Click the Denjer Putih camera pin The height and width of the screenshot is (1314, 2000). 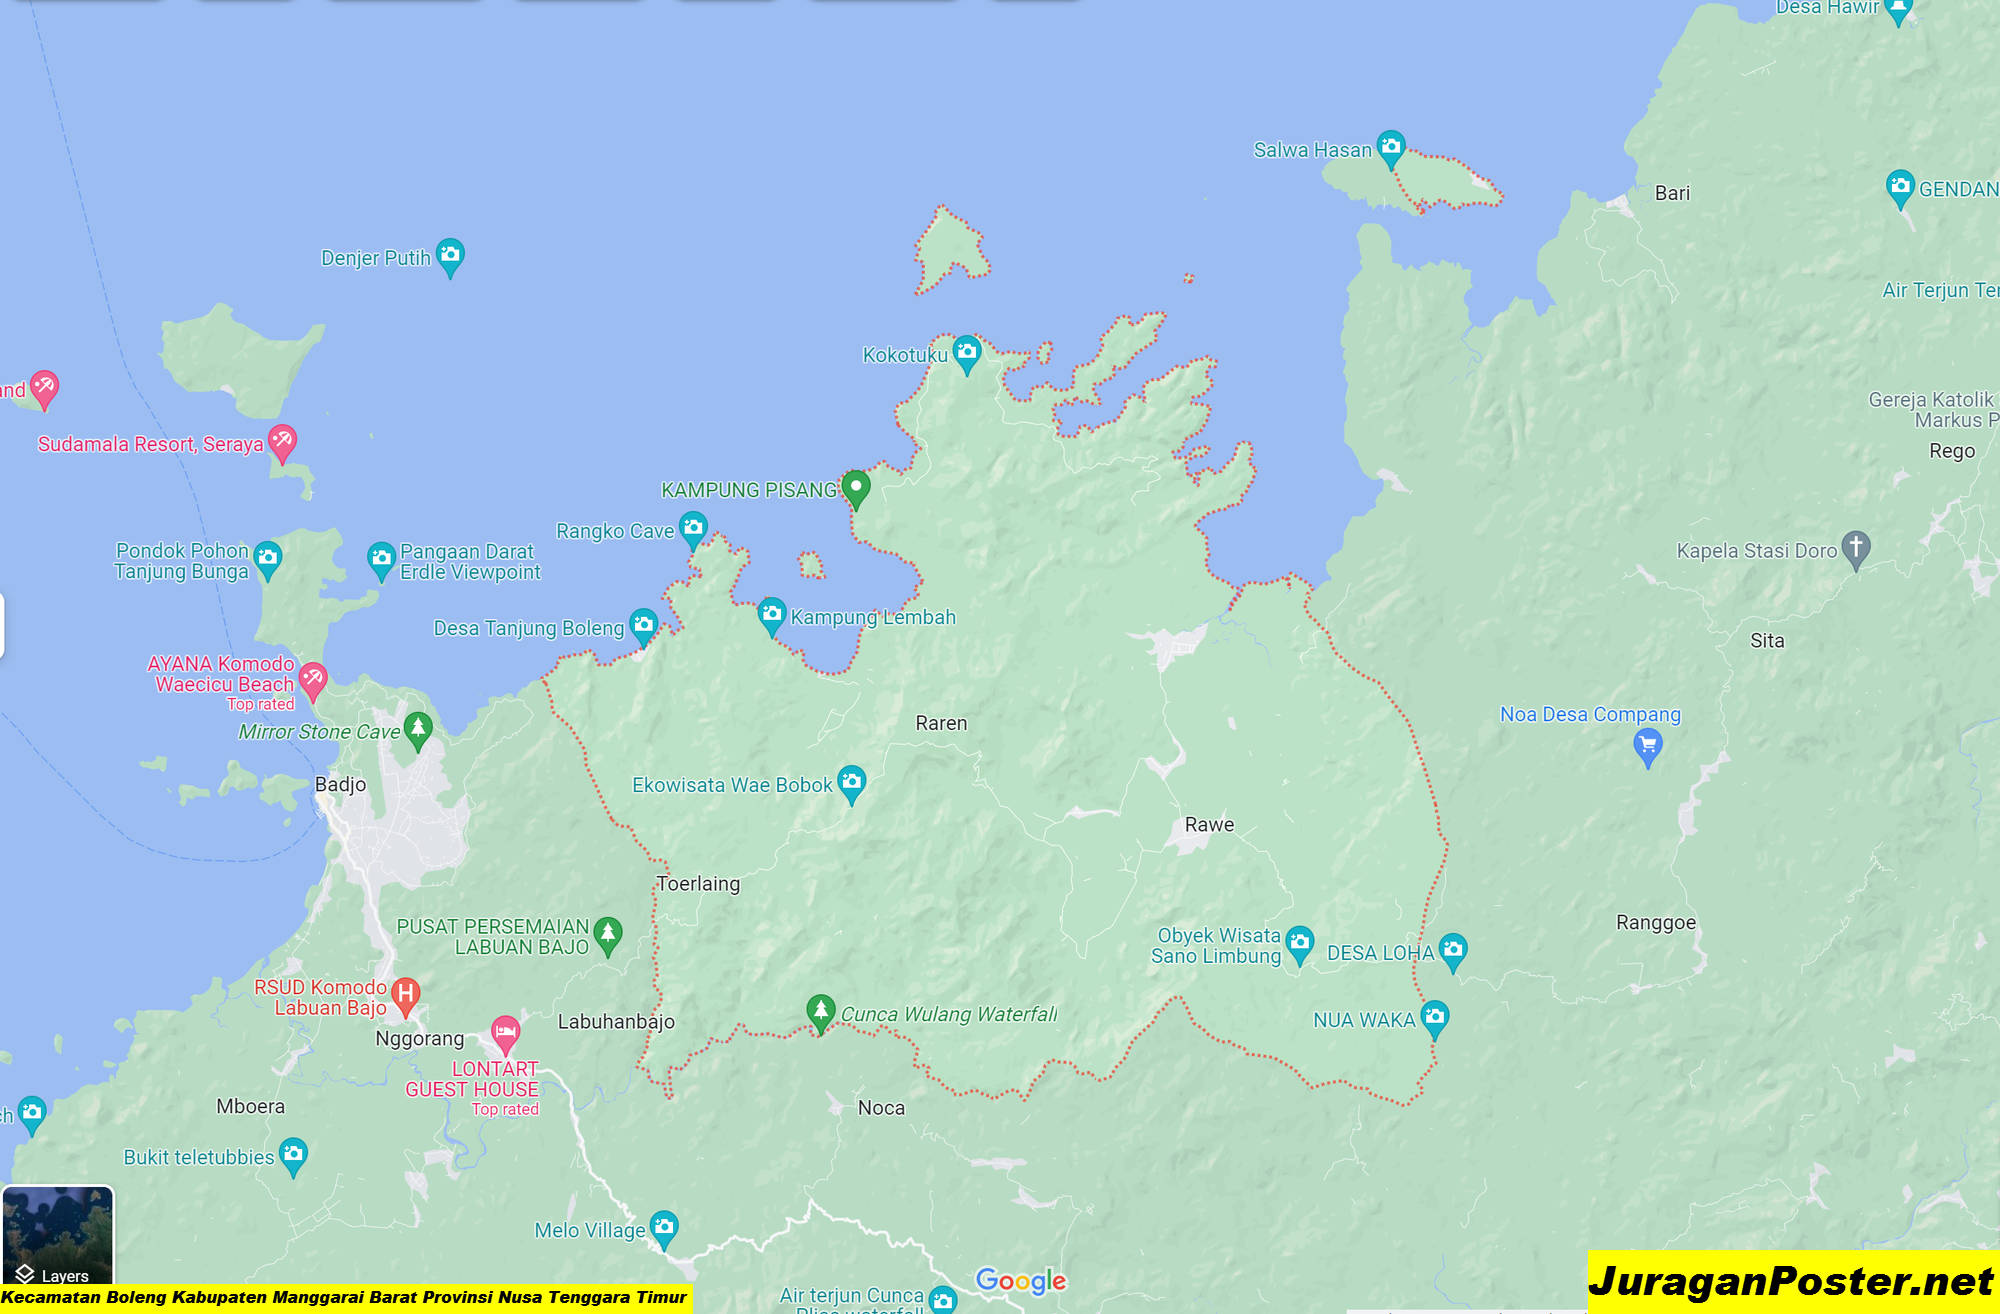450,256
